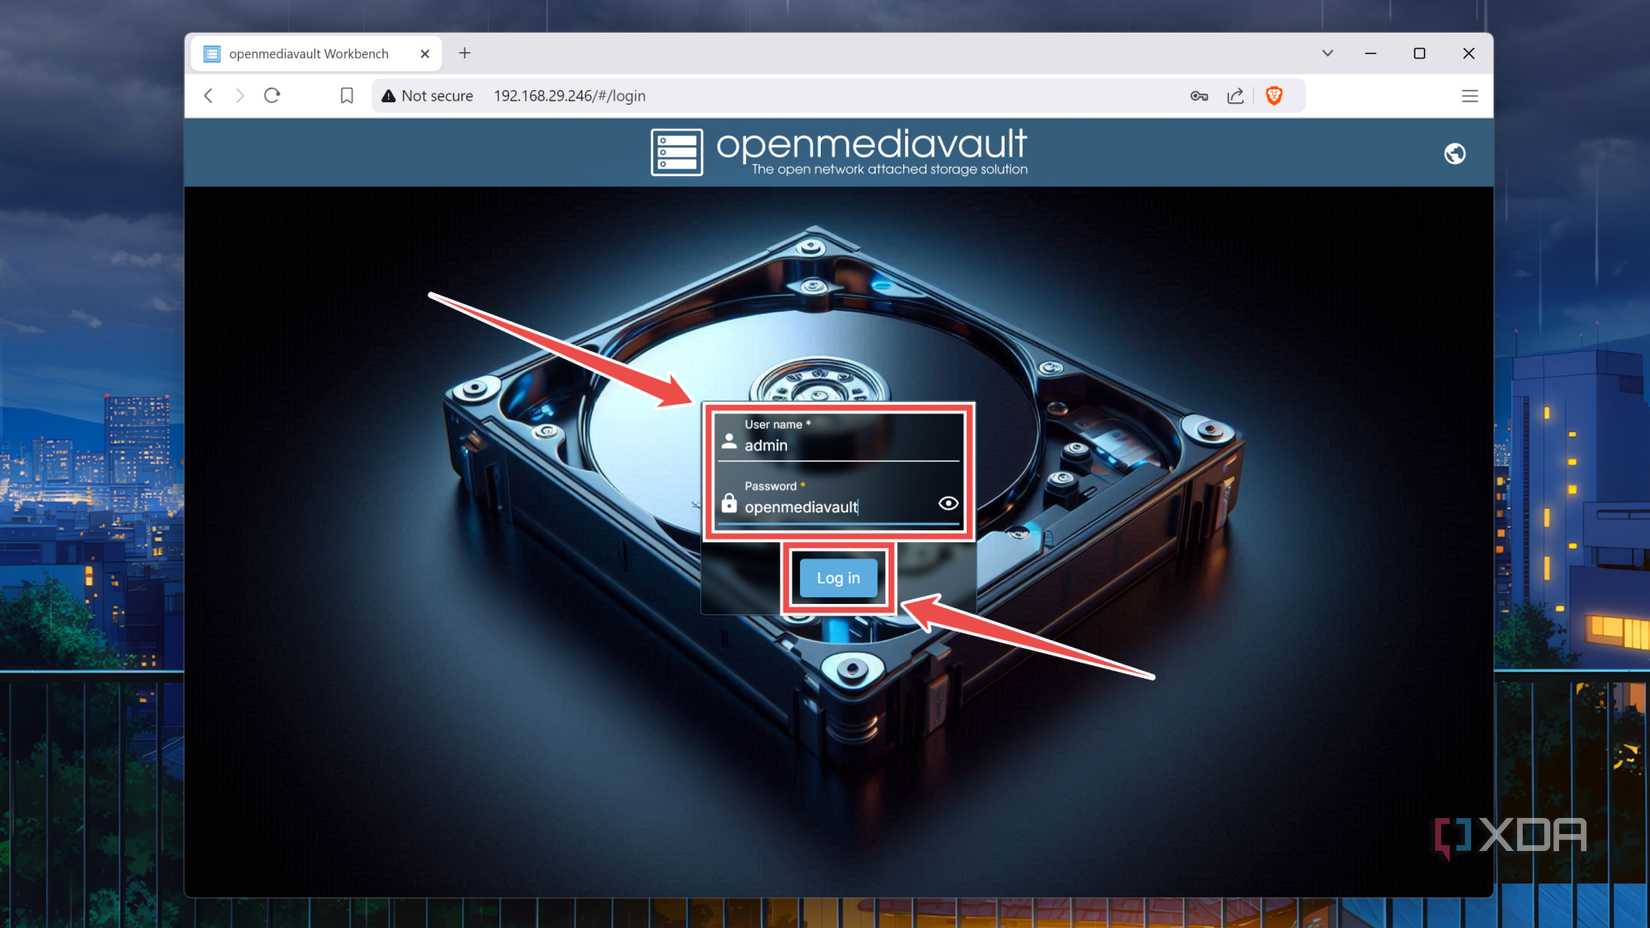Show the password using the eye icon
The width and height of the screenshot is (1650, 928).
948,503
